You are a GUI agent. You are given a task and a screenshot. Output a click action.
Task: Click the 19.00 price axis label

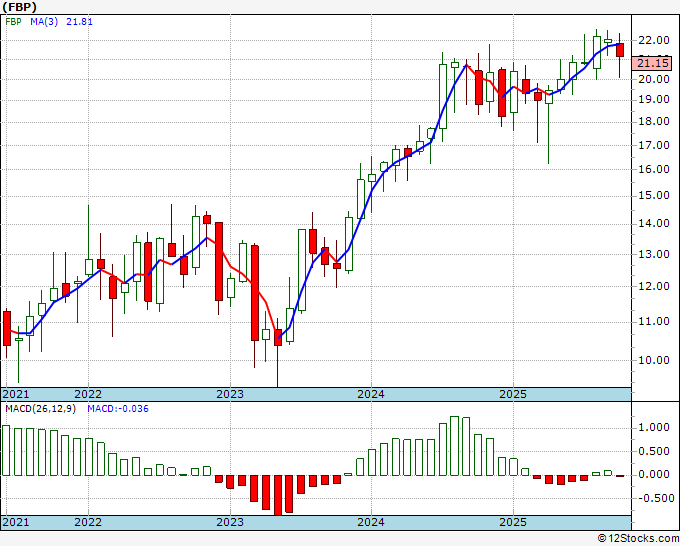[x=654, y=99]
